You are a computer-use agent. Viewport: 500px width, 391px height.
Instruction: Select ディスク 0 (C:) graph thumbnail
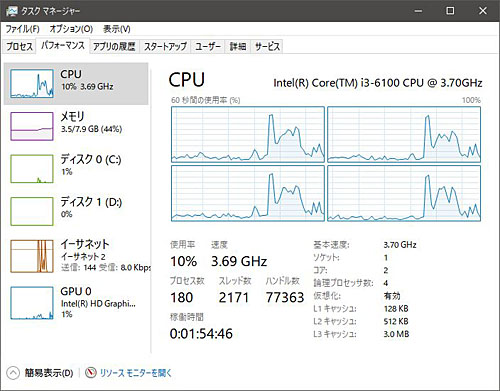click(x=32, y=169)
